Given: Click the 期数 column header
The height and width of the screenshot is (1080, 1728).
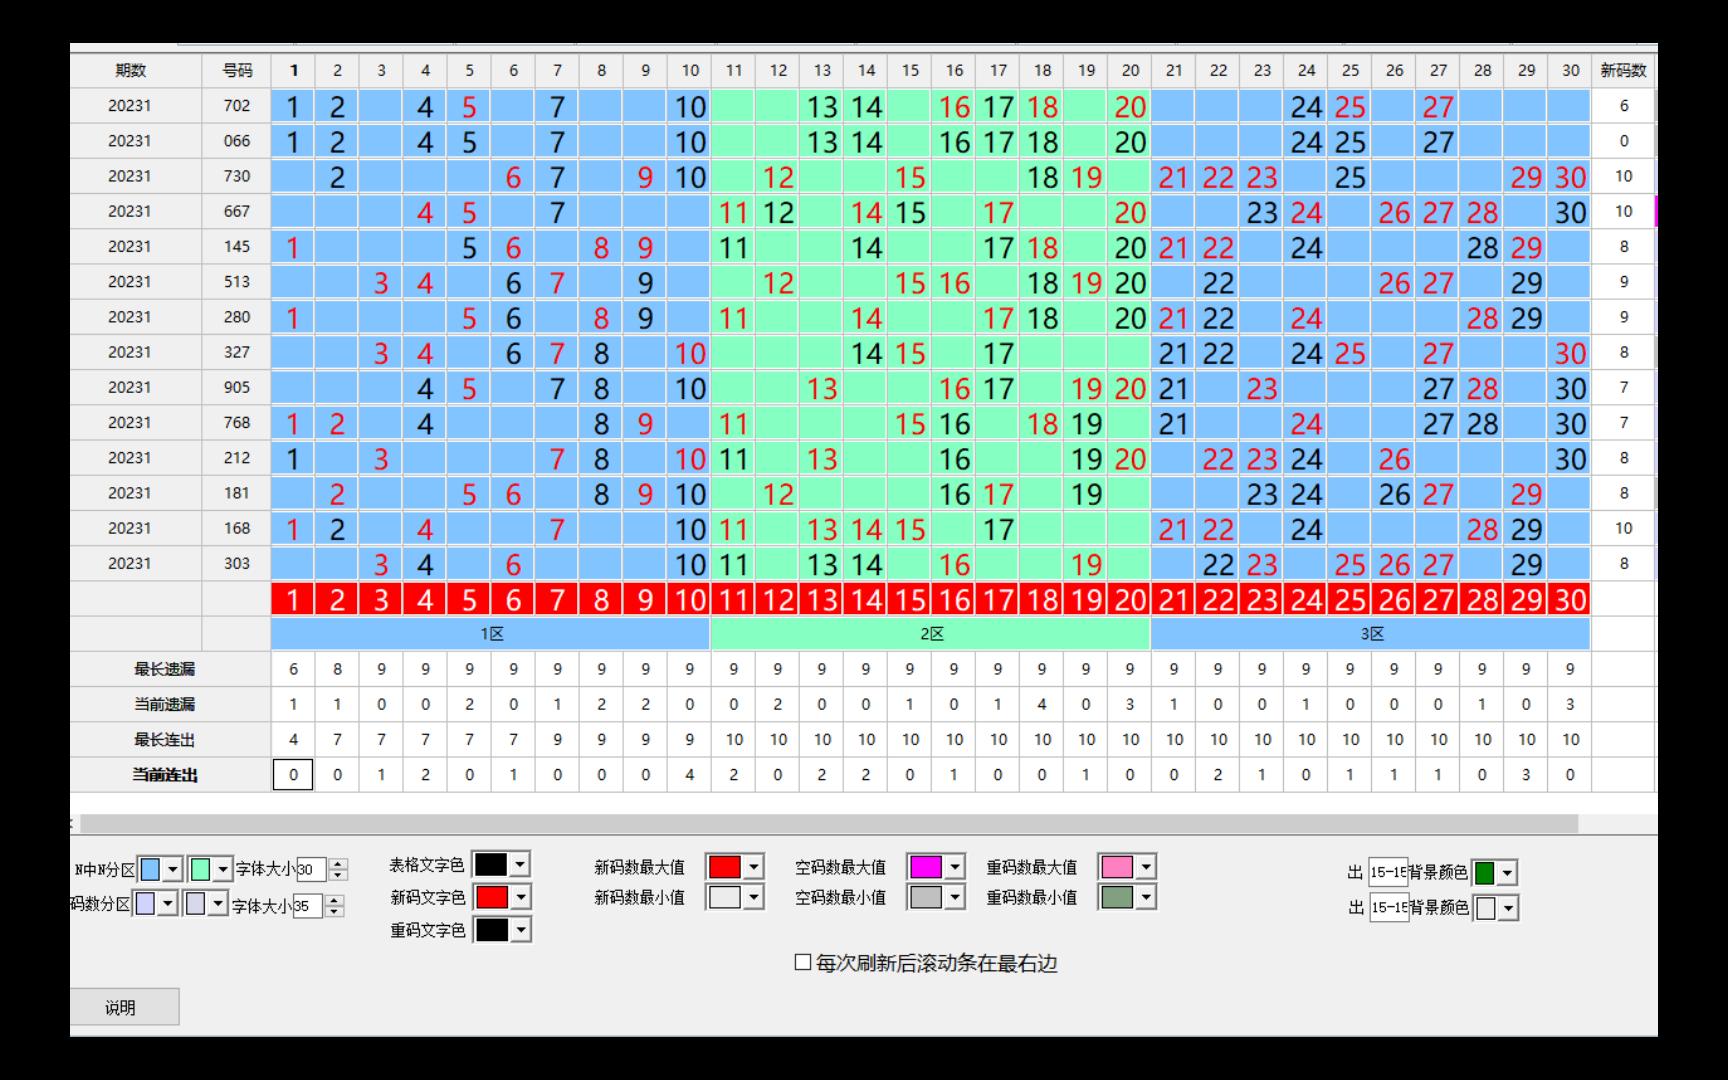Looking at the screenshot, I should [131, 70].
